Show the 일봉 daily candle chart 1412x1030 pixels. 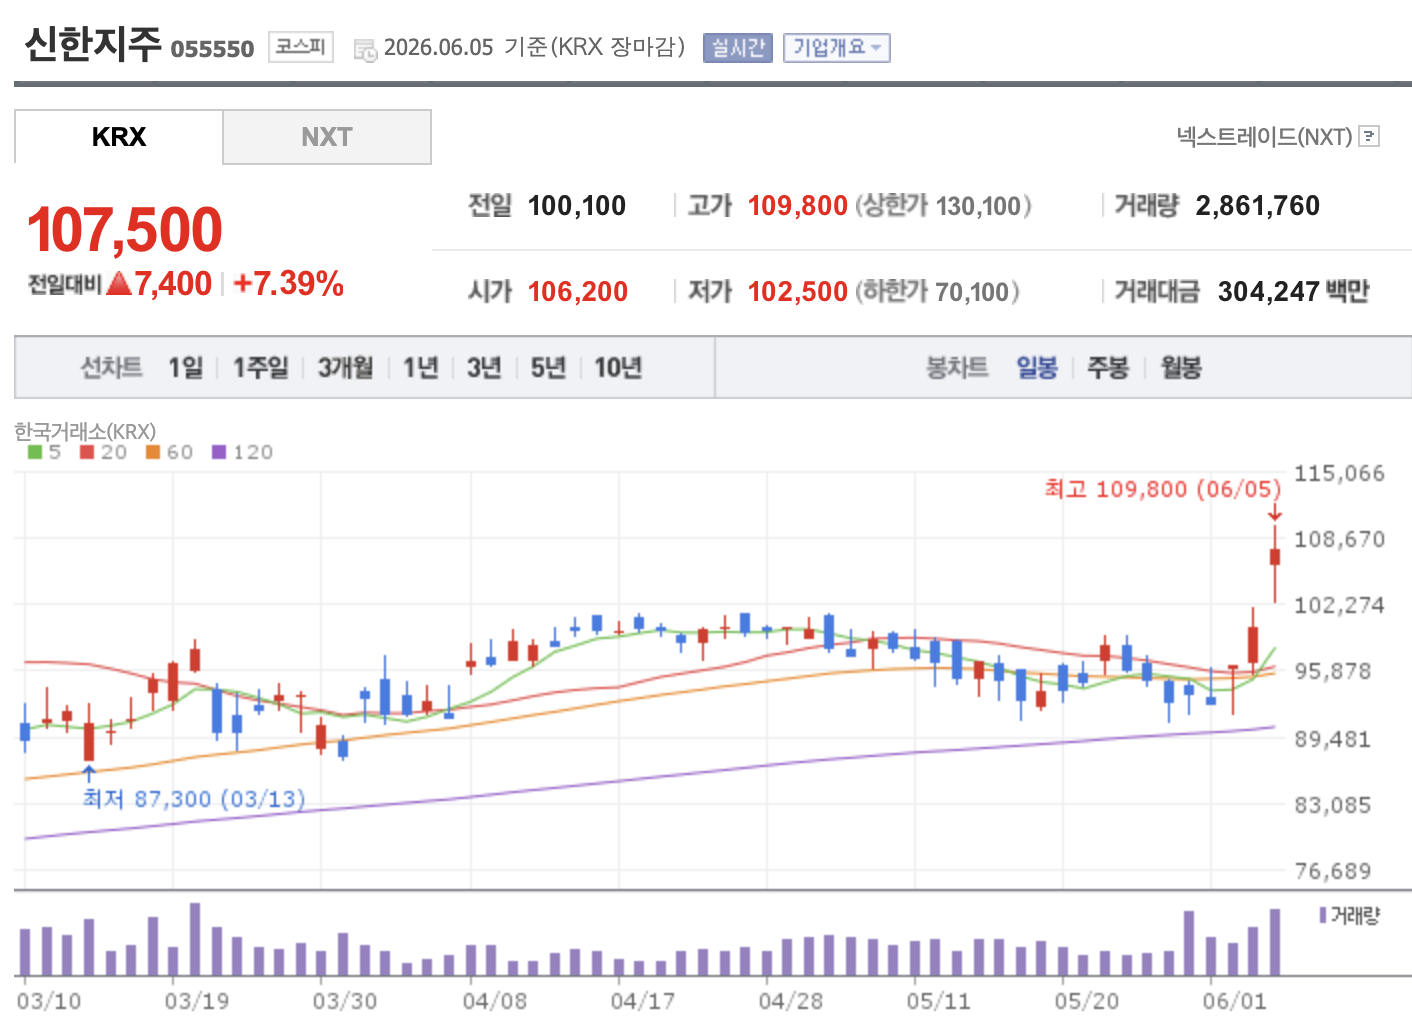pos(1037,368)
